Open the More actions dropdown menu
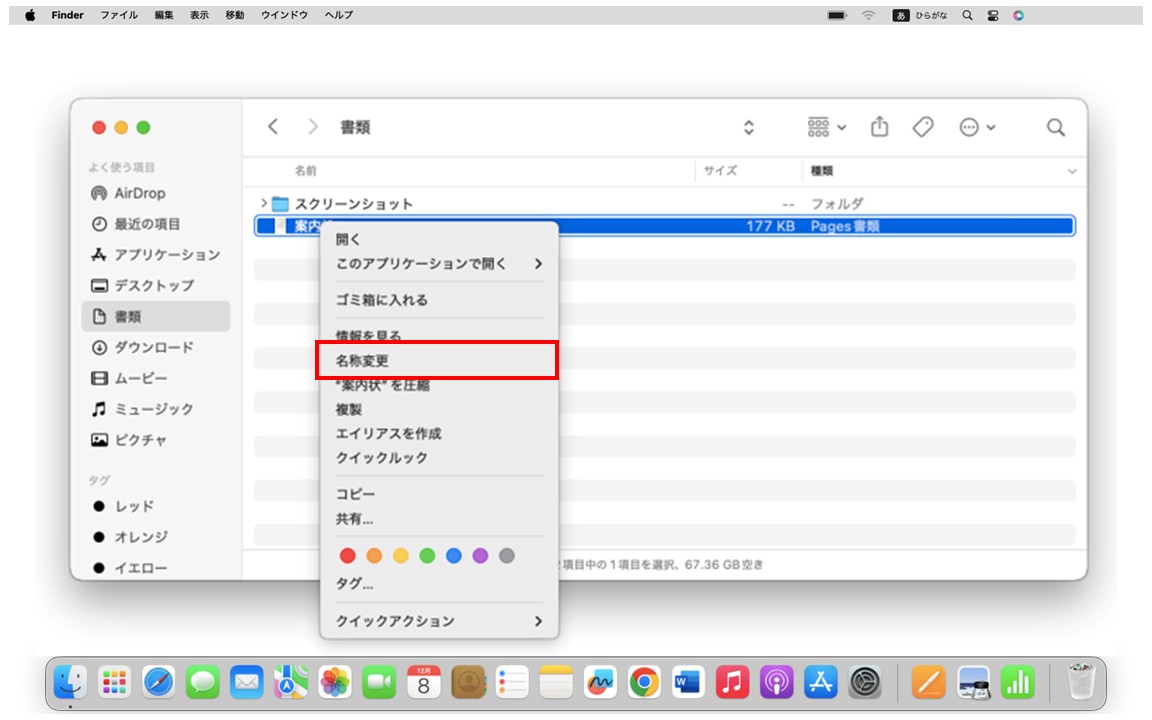 (969, 127)
